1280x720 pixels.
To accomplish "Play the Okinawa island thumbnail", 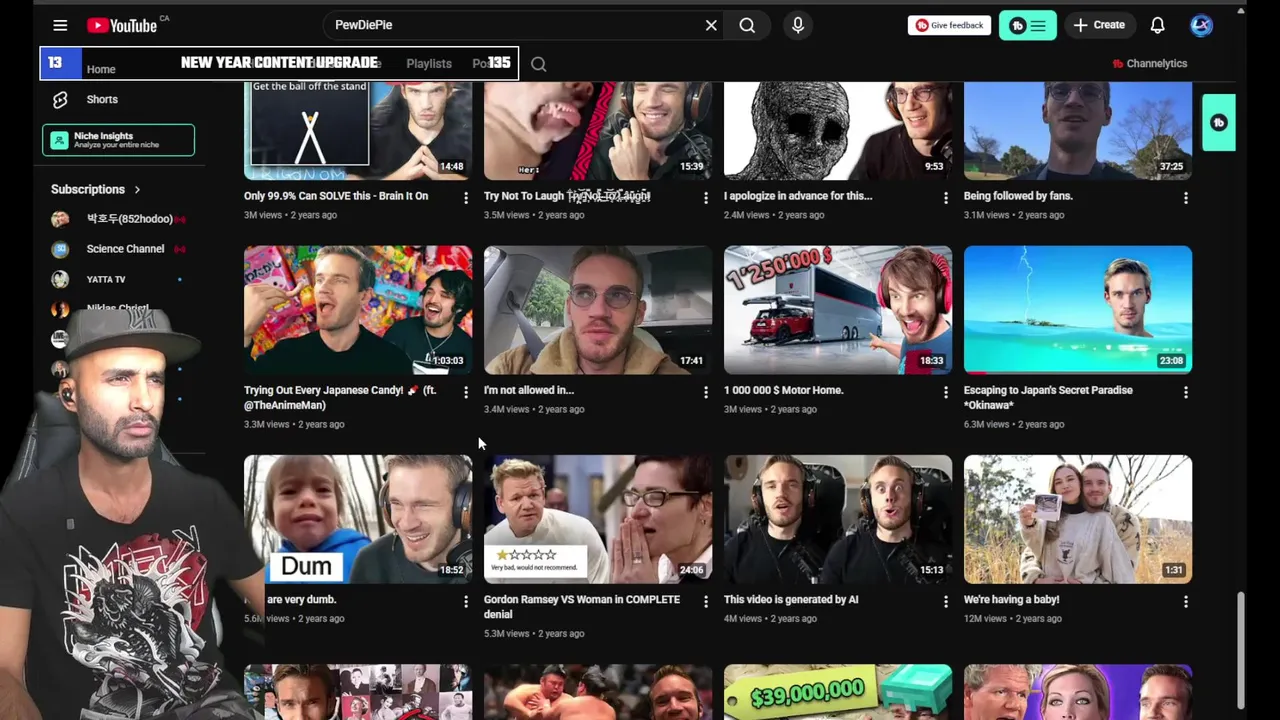I will pyautogui.click(x=1078, y=310).
